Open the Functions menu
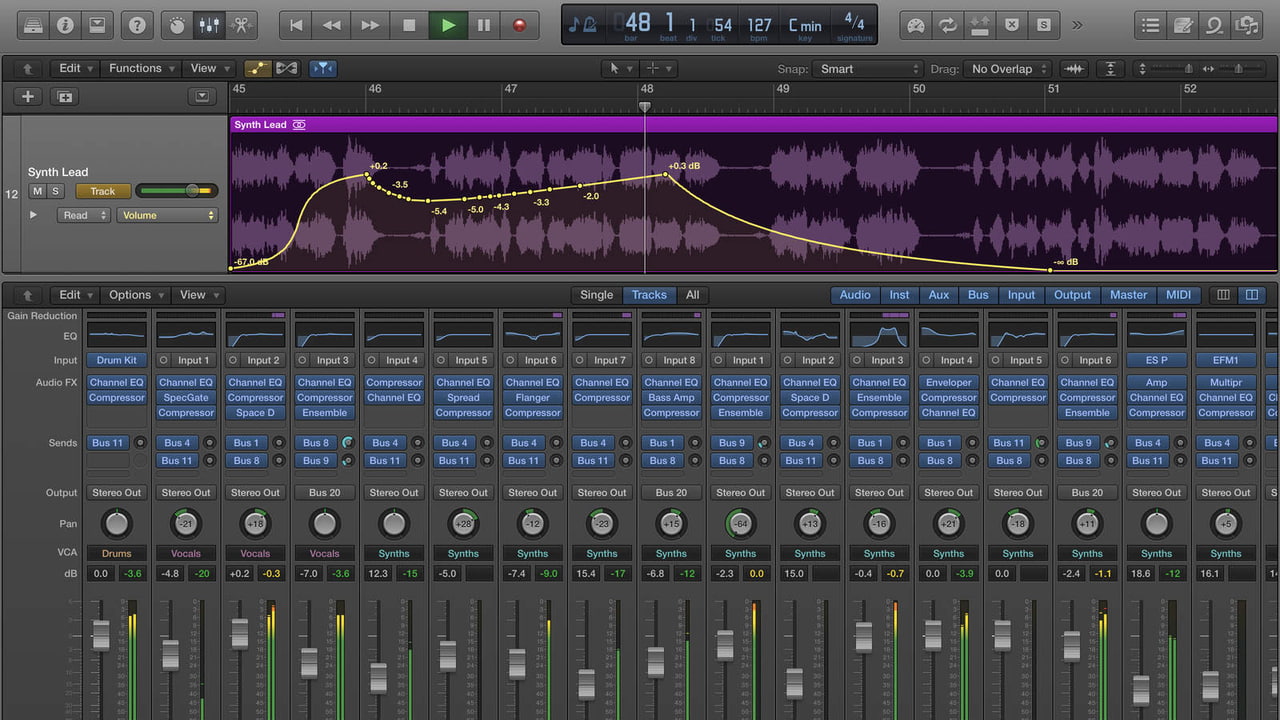 140,68
